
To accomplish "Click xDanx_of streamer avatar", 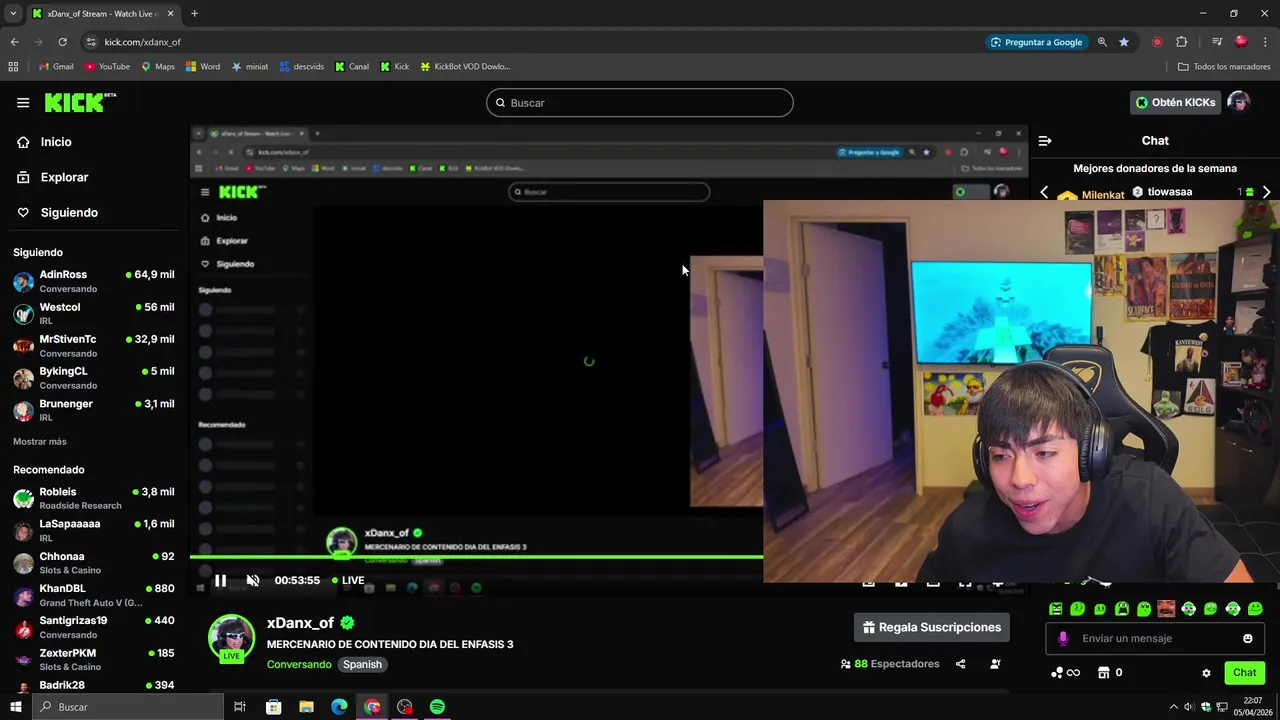I will click(x=231, y=638).
